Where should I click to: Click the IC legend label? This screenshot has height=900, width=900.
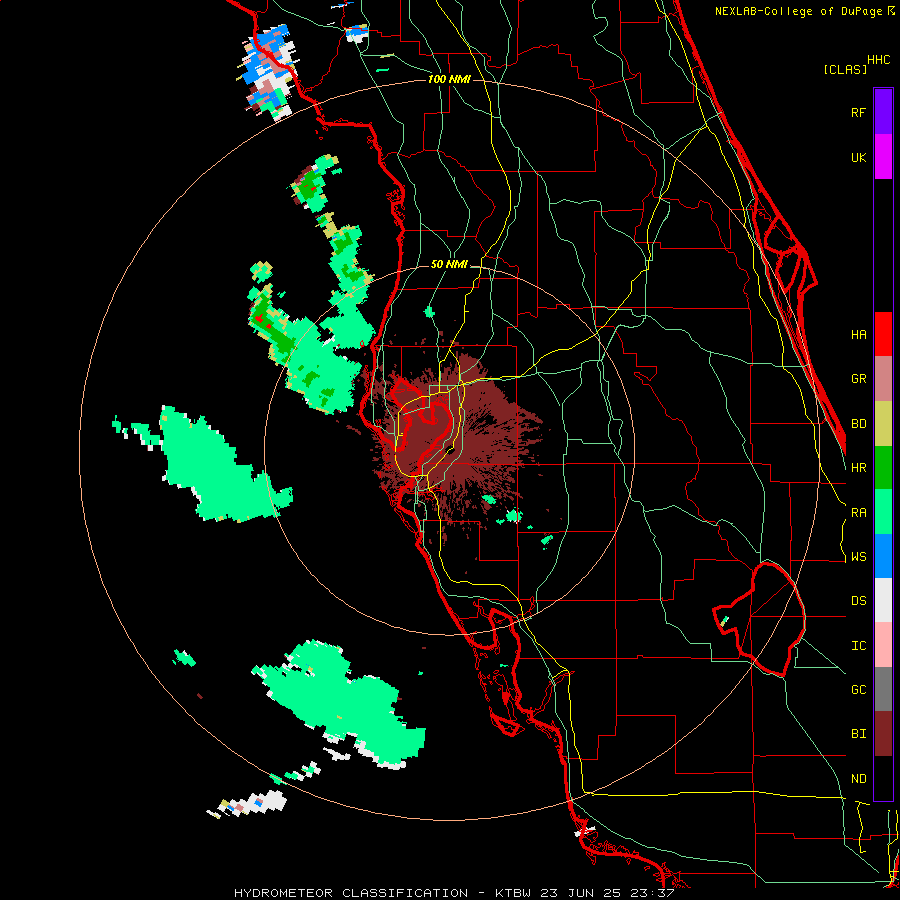858,646
